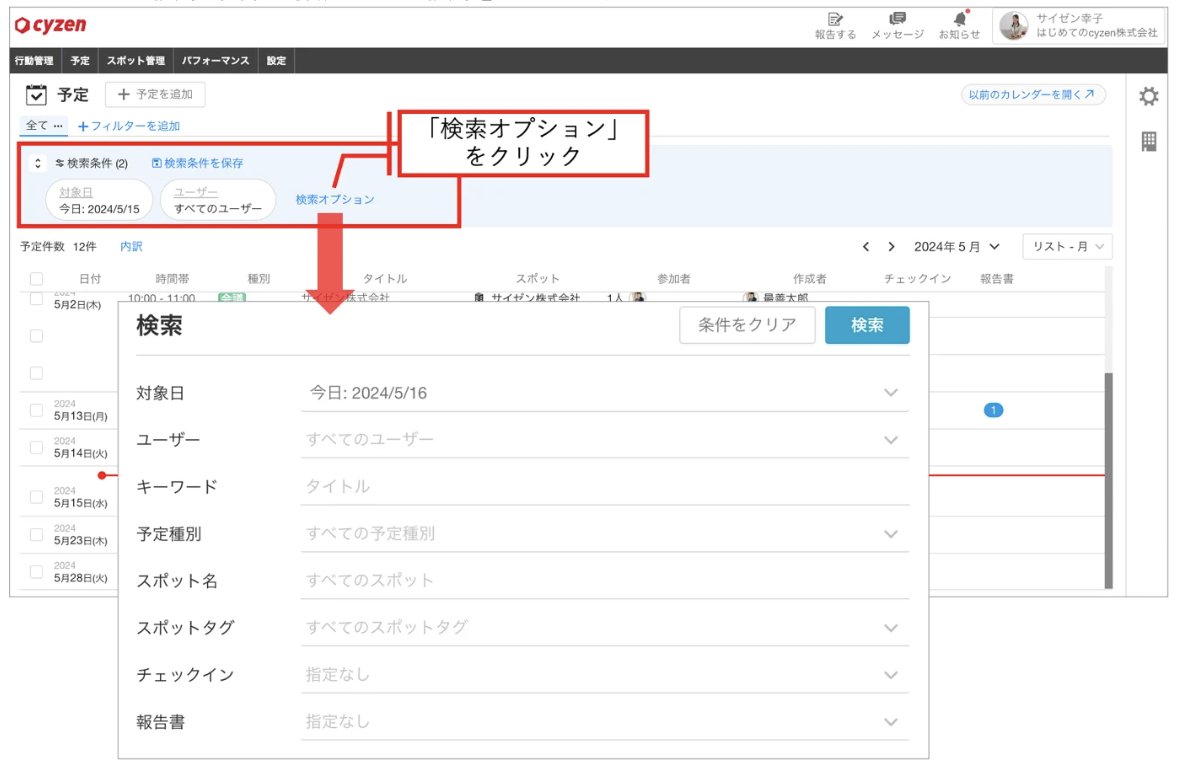Open the 行動管理 menu
Viewport: 1178px width, 768px height.
(x=35, y=61)
